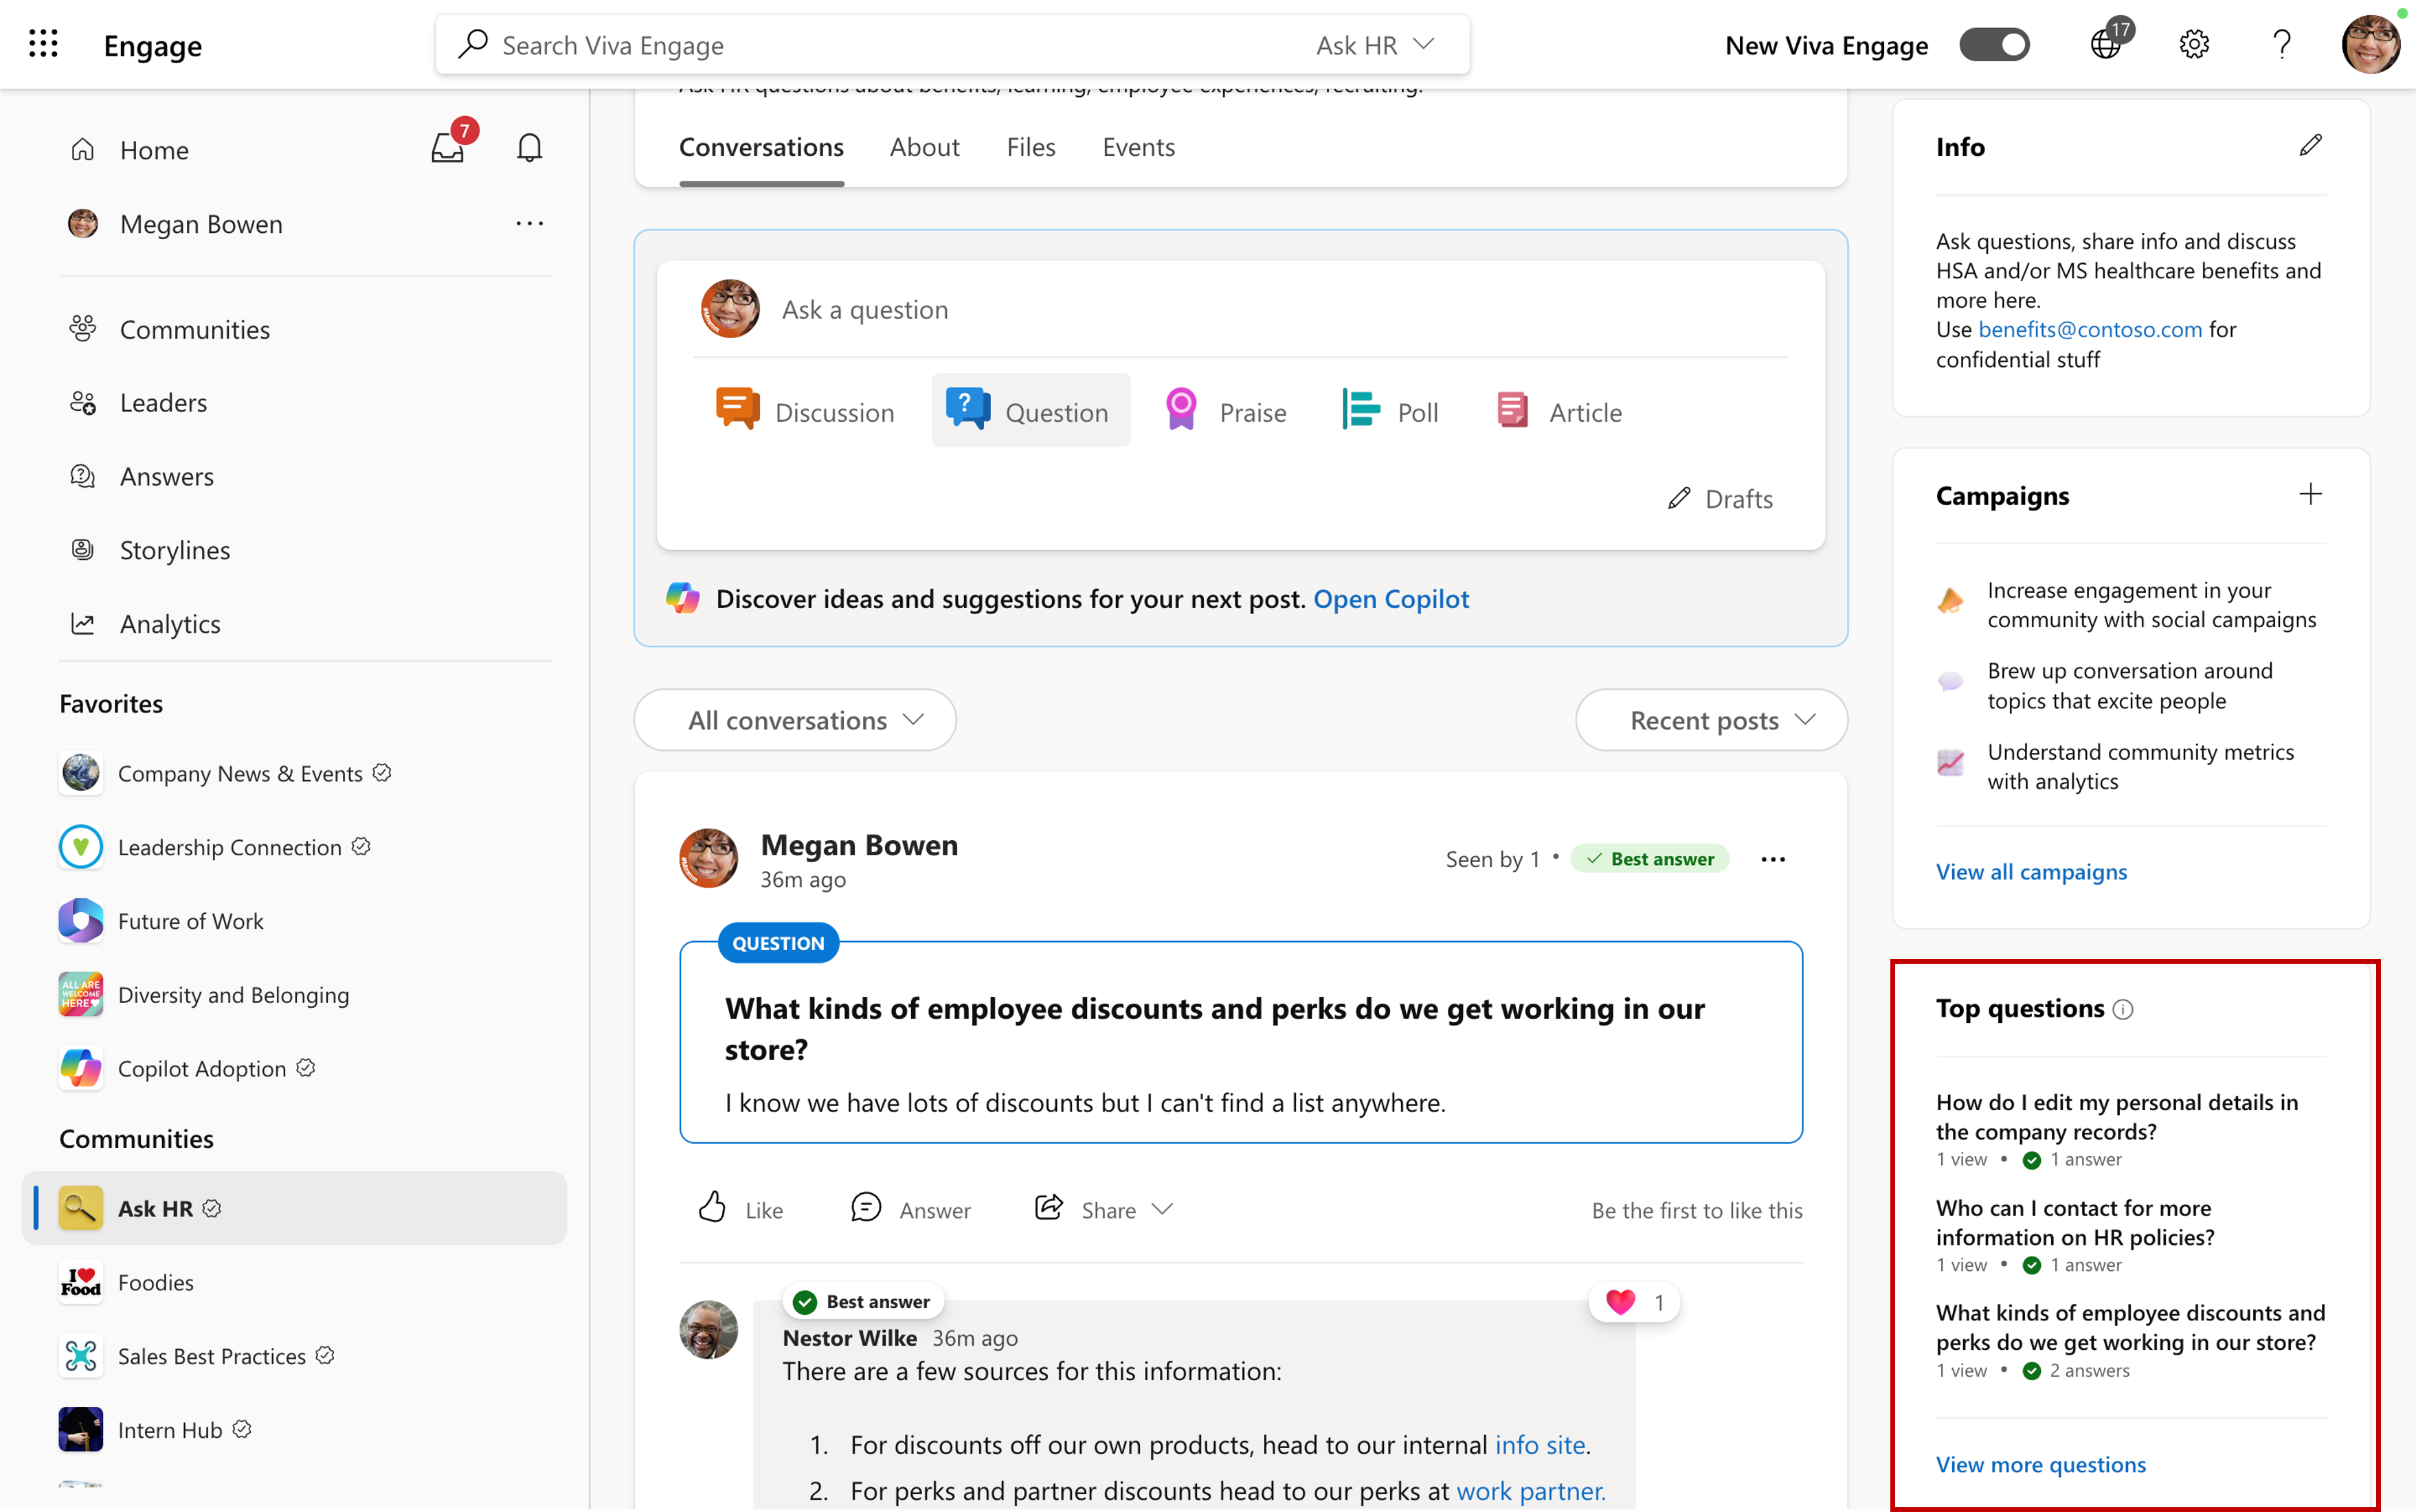Open the inbox with 7 unread
2416x1512 pixels.
click(x=448, y=148)
